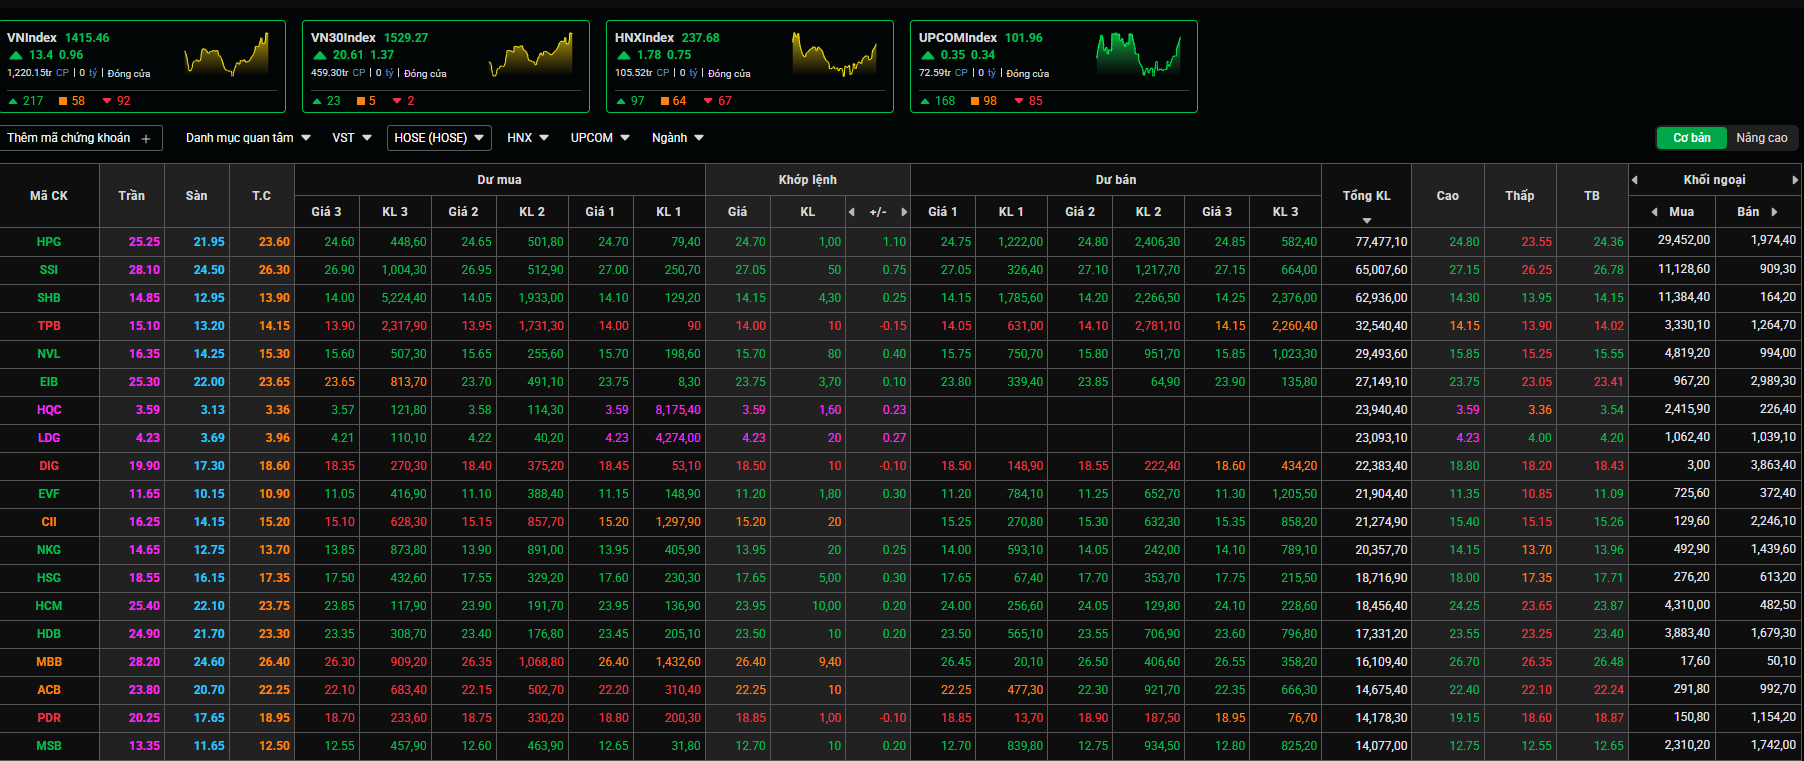The width and height of the screenshot is (1804, 761).
Task: Click the T.C column header
Action: (x=262, y=196)
